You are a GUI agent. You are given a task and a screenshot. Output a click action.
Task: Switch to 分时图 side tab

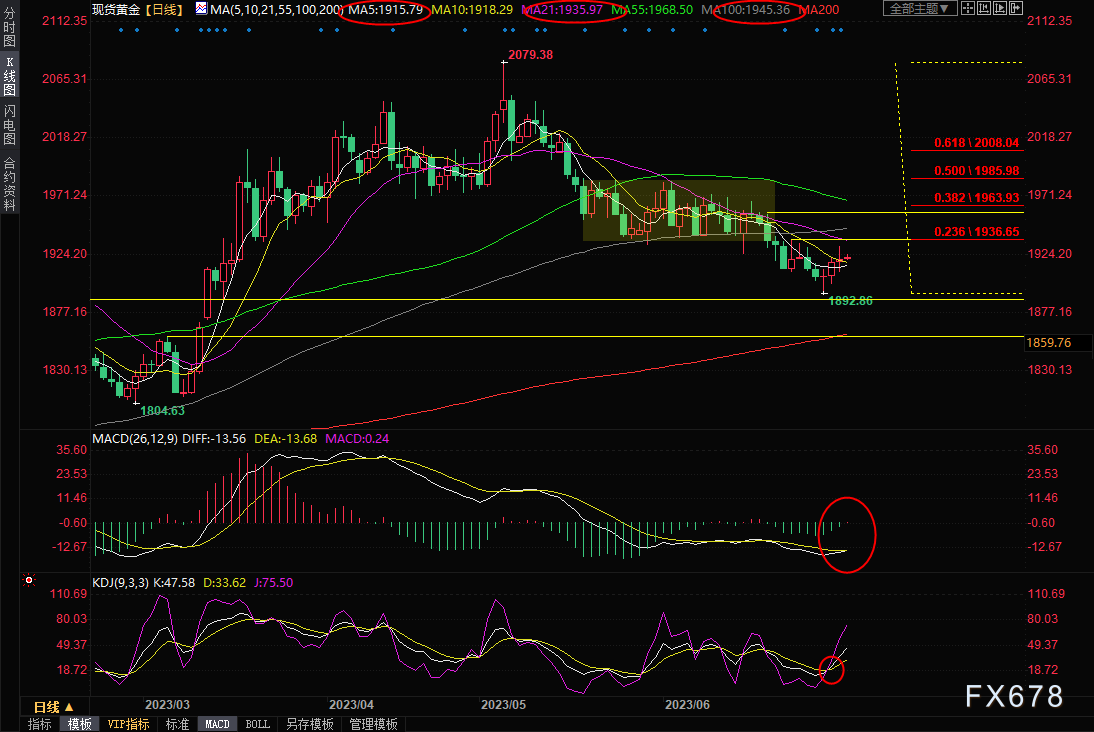(x=9, y=27)
